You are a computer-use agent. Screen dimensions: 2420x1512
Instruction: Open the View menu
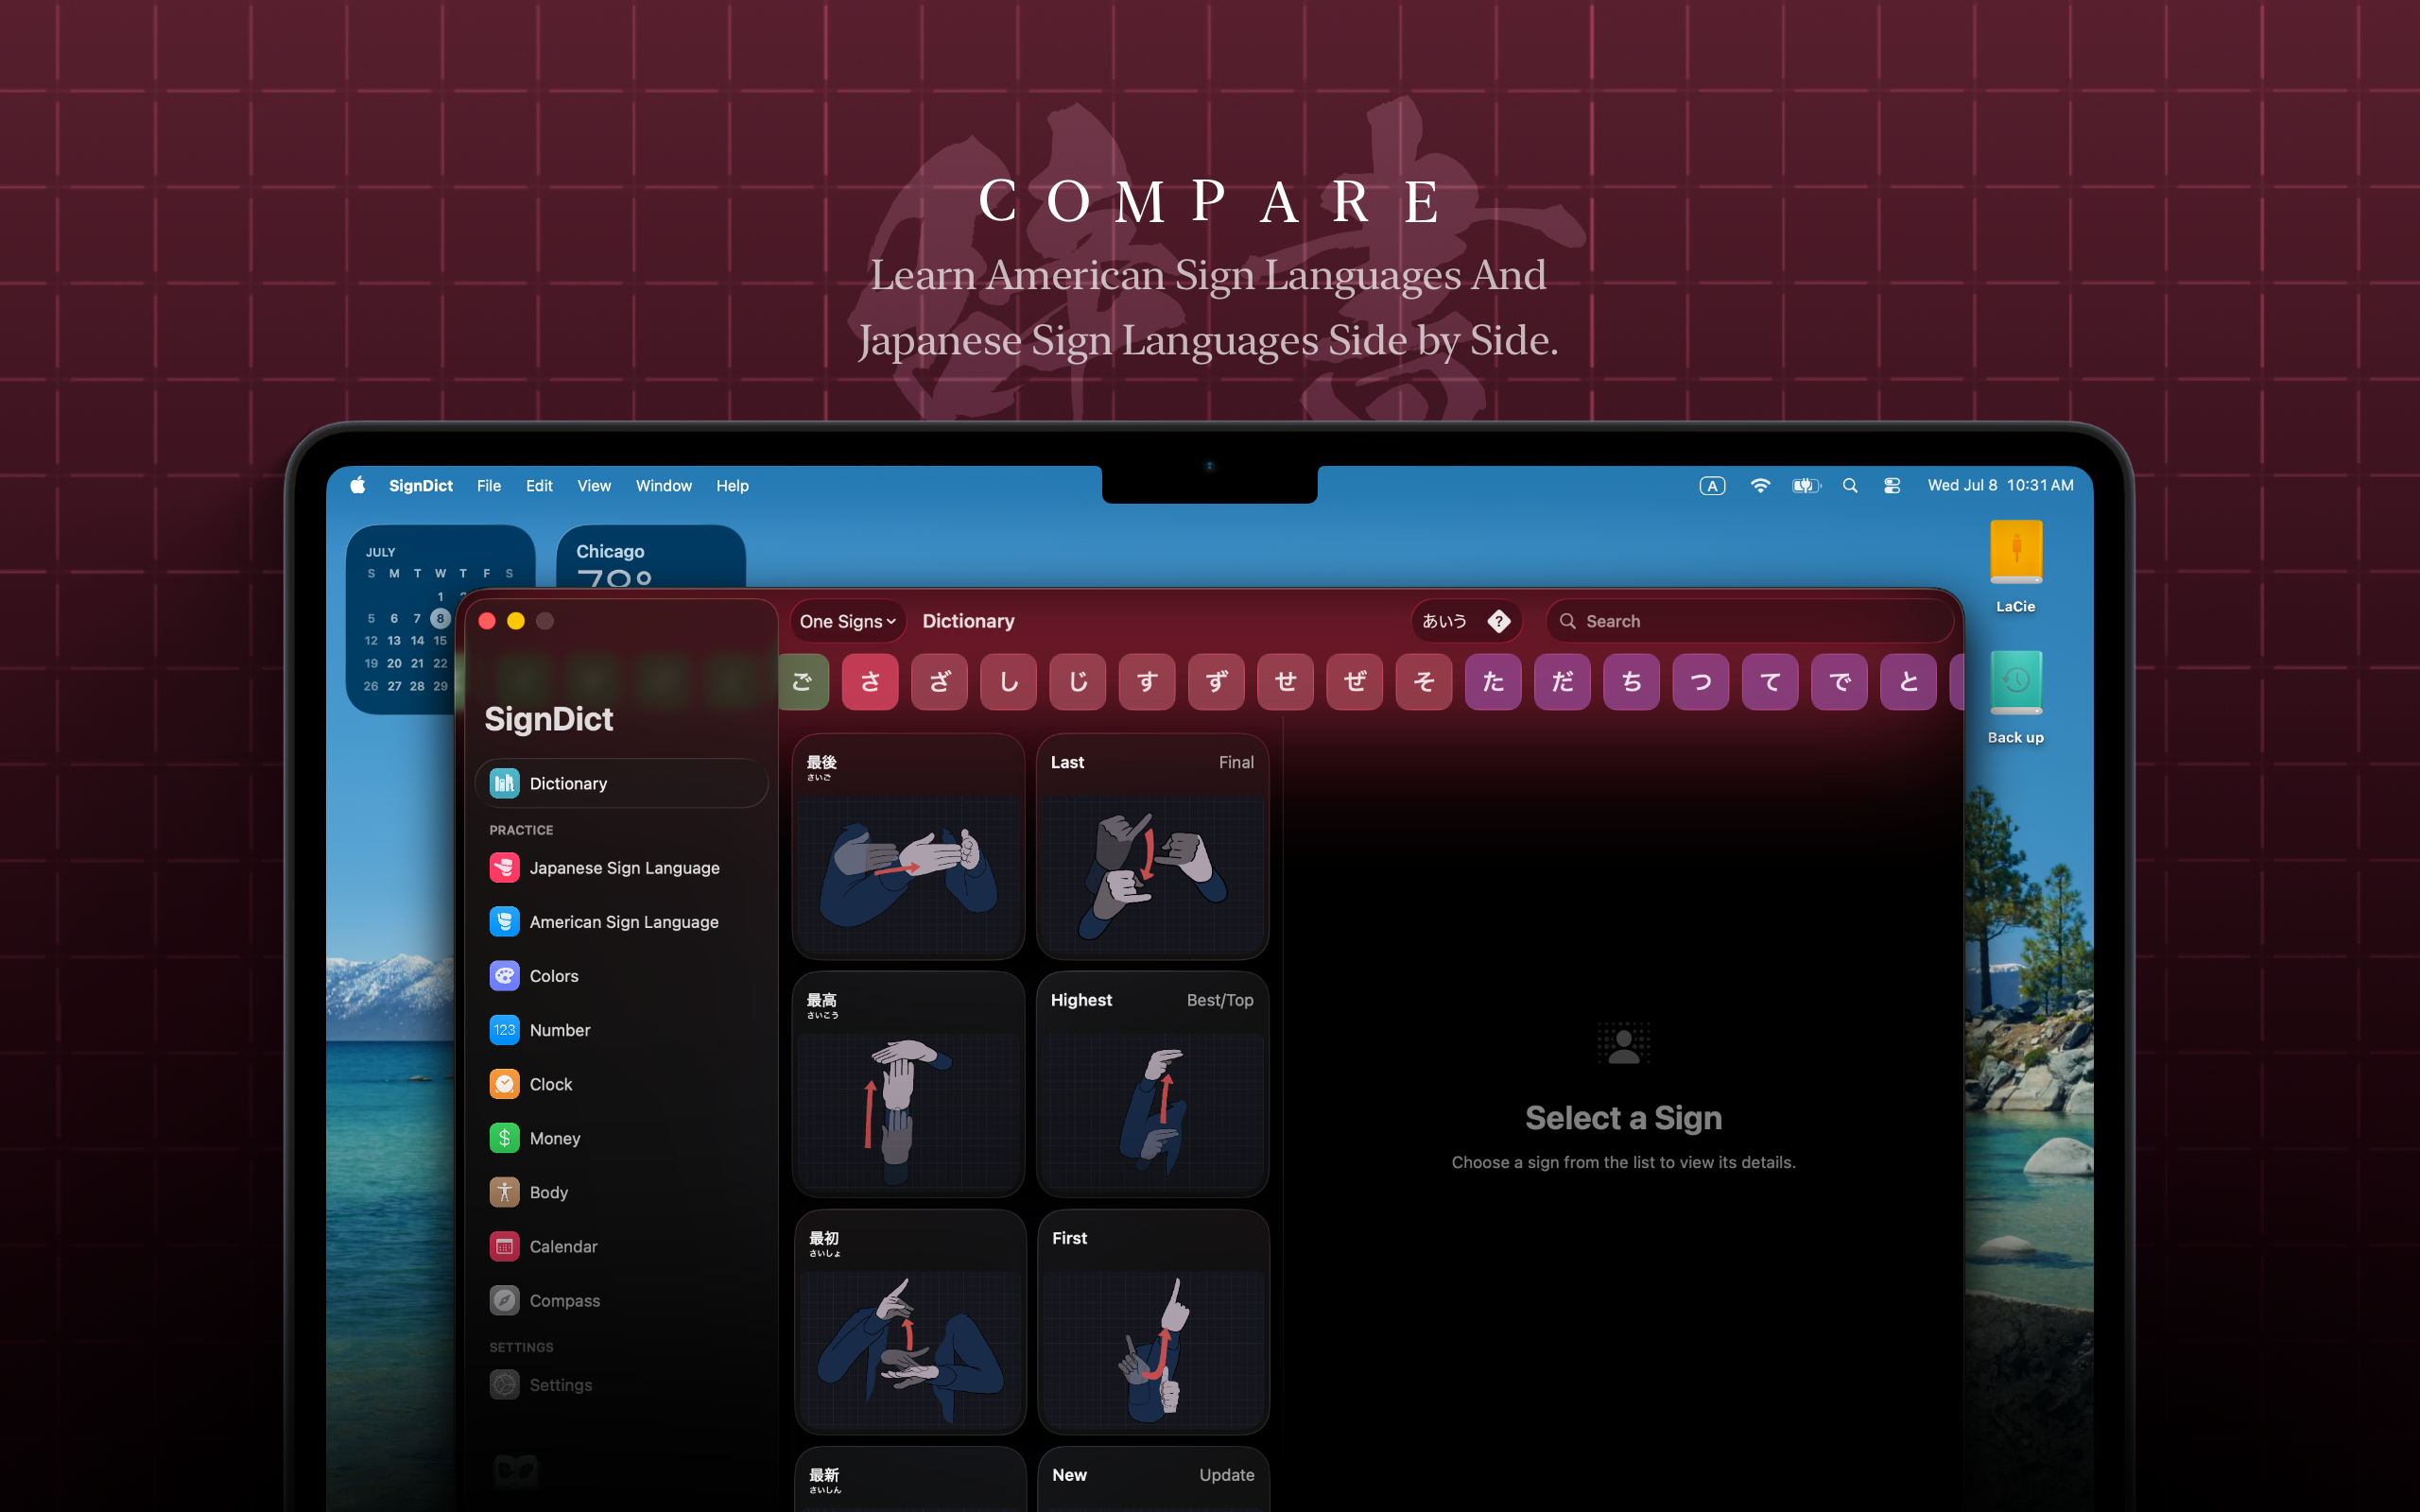(594, 485)
